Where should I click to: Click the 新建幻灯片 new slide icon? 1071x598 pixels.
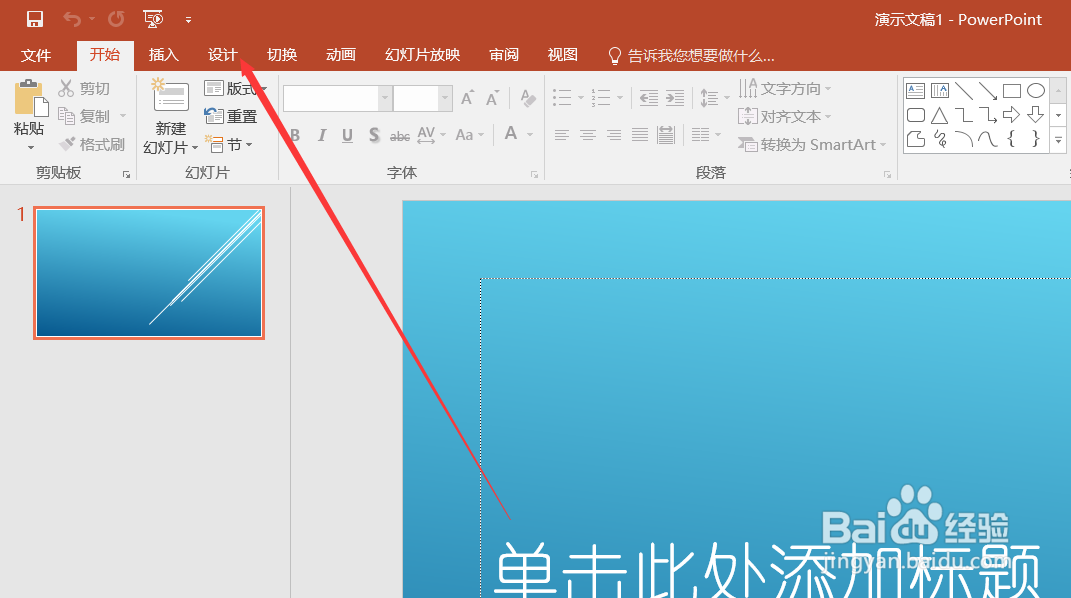171,96
